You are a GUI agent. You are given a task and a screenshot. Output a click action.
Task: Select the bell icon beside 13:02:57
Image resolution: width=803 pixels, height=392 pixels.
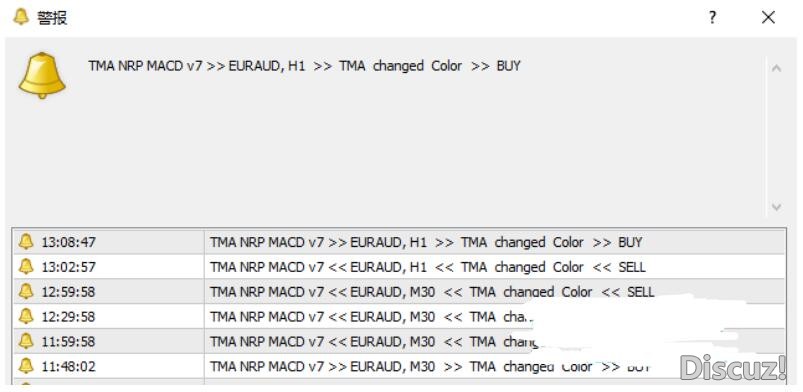click(x=26, y=266)
